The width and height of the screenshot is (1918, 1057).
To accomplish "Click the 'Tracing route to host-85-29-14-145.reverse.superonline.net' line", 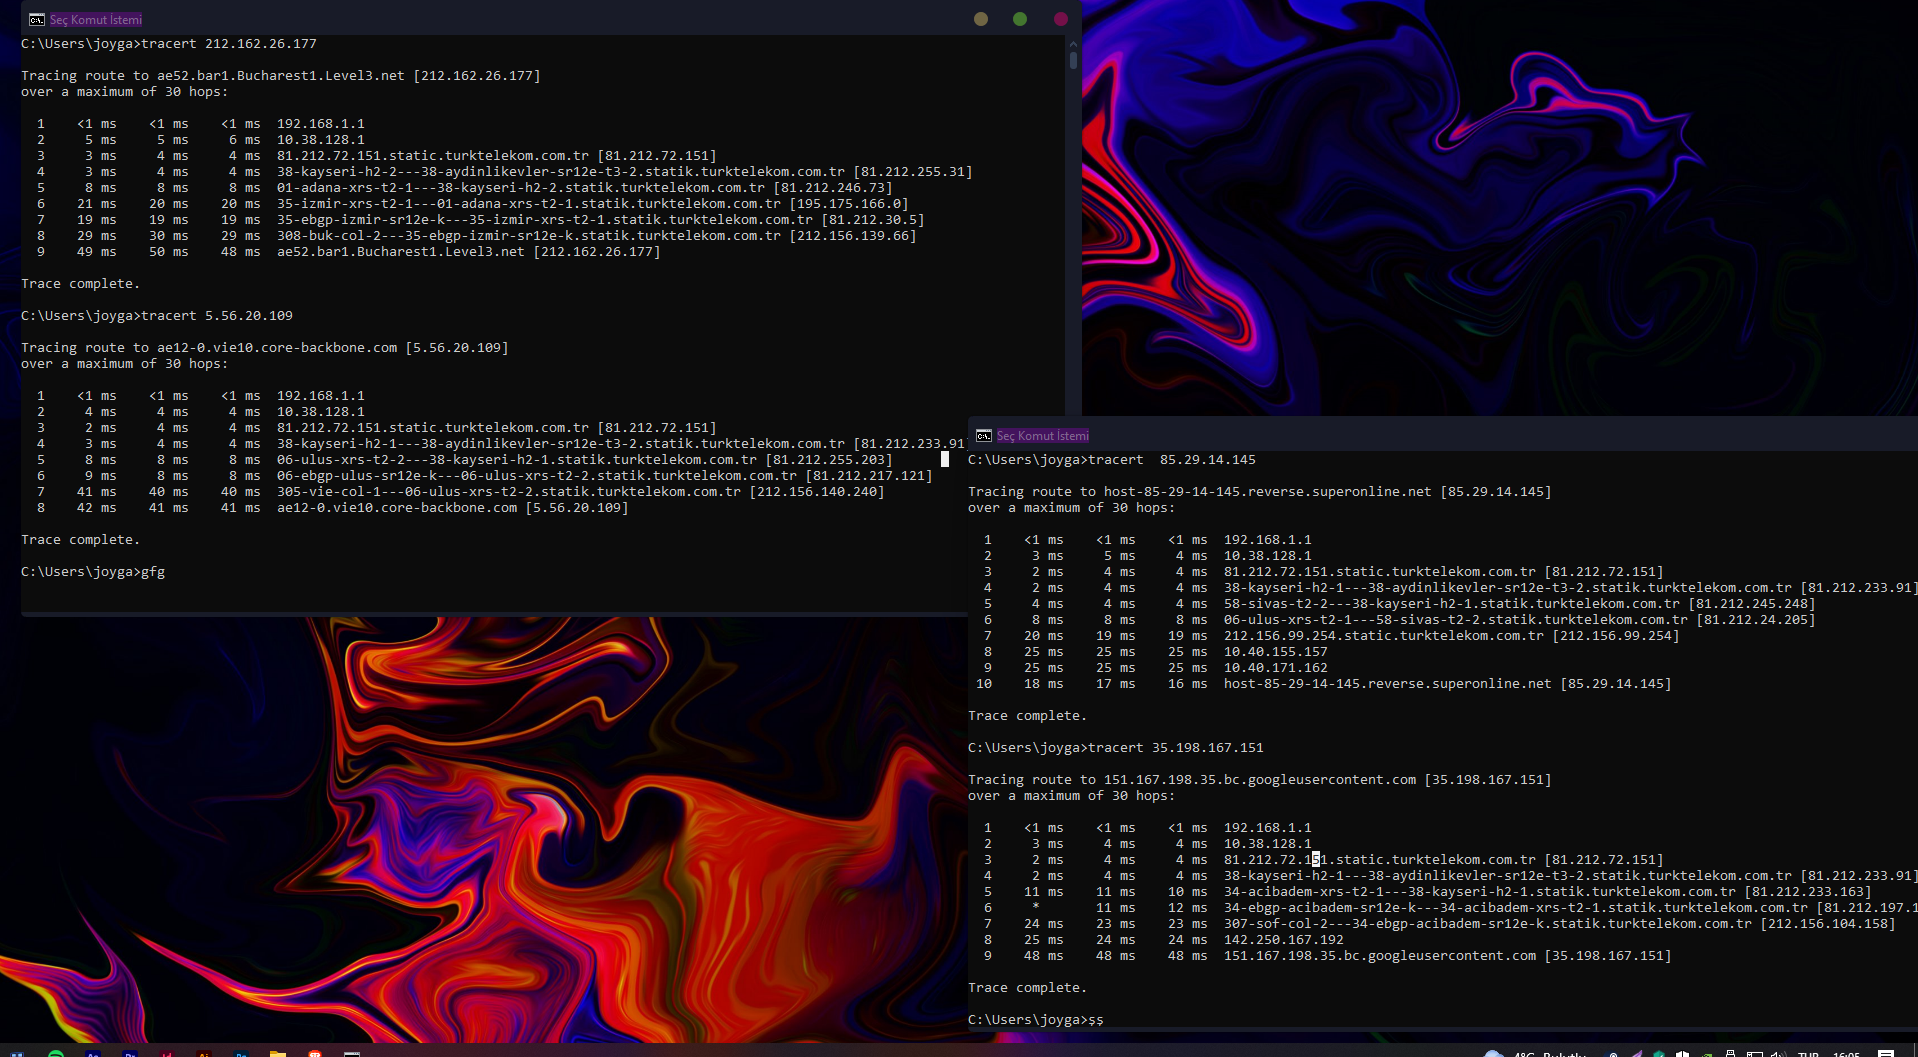I will pos(1260,492).
